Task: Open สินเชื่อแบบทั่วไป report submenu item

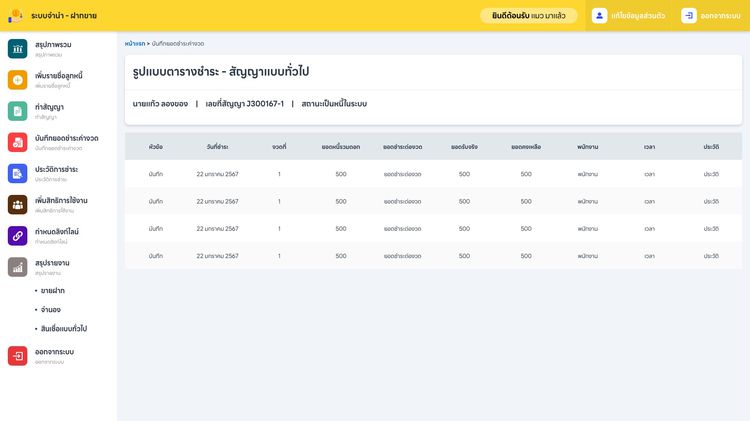Action: tap(64, 328)
